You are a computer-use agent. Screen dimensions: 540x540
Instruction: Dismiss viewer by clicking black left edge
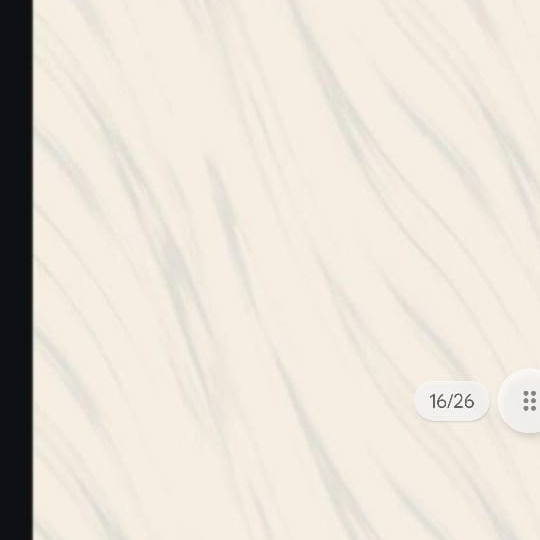click(16, 270)
